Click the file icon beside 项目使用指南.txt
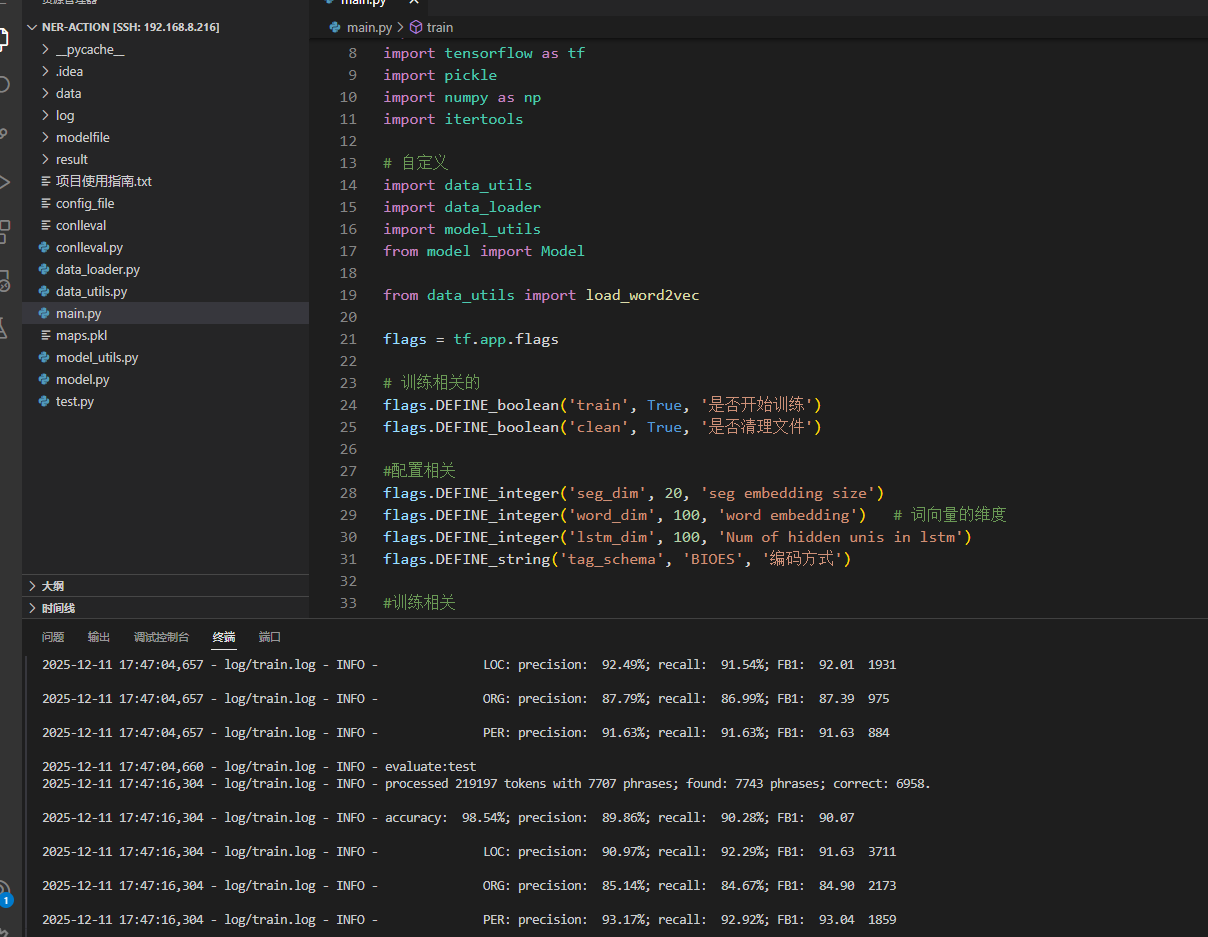1208x937 pixels. click(x=45, y=181)
